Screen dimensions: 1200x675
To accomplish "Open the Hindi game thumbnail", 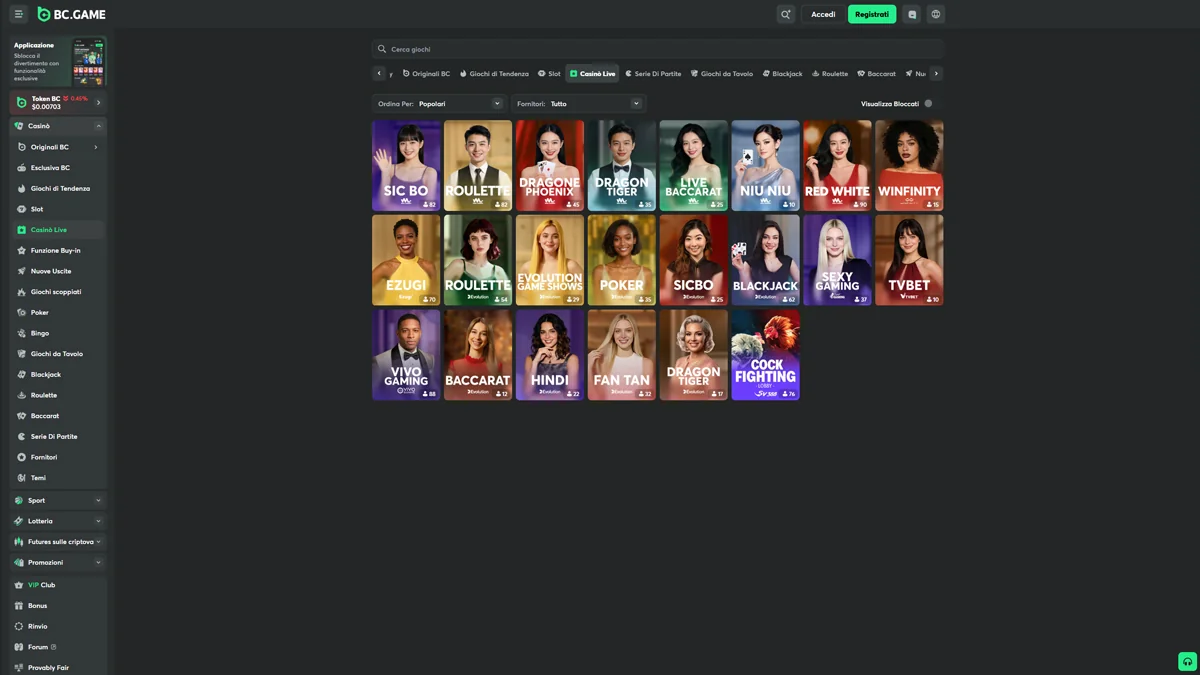I will (550, 355).
